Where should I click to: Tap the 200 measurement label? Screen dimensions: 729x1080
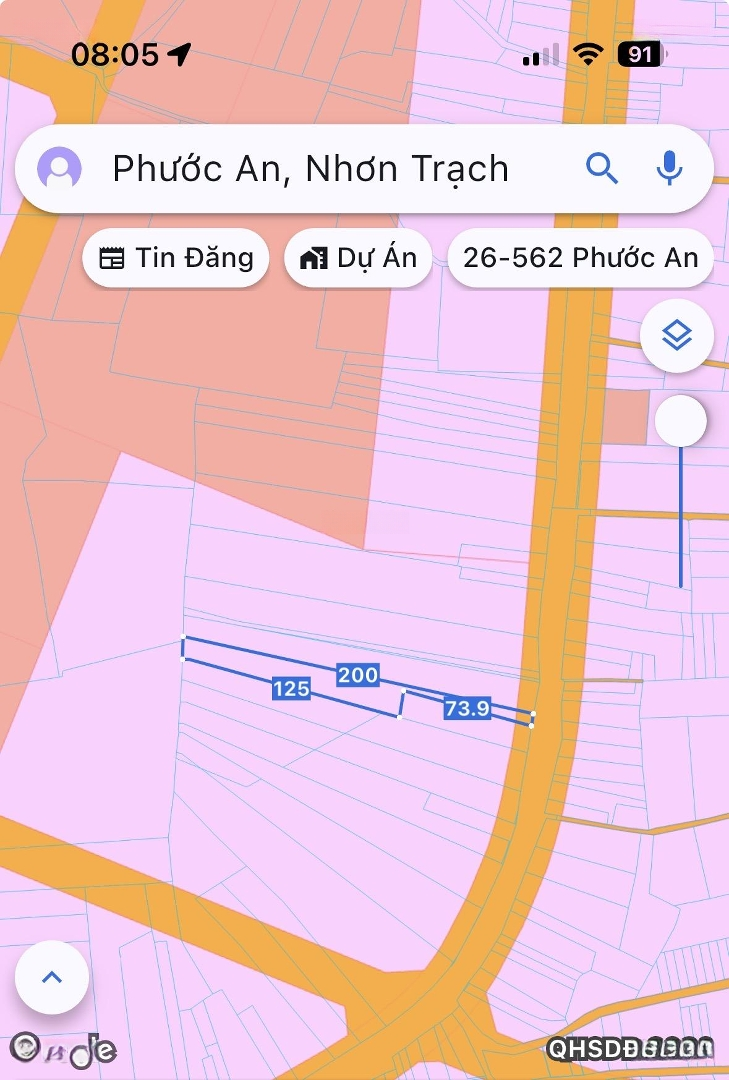click(357, 675)
